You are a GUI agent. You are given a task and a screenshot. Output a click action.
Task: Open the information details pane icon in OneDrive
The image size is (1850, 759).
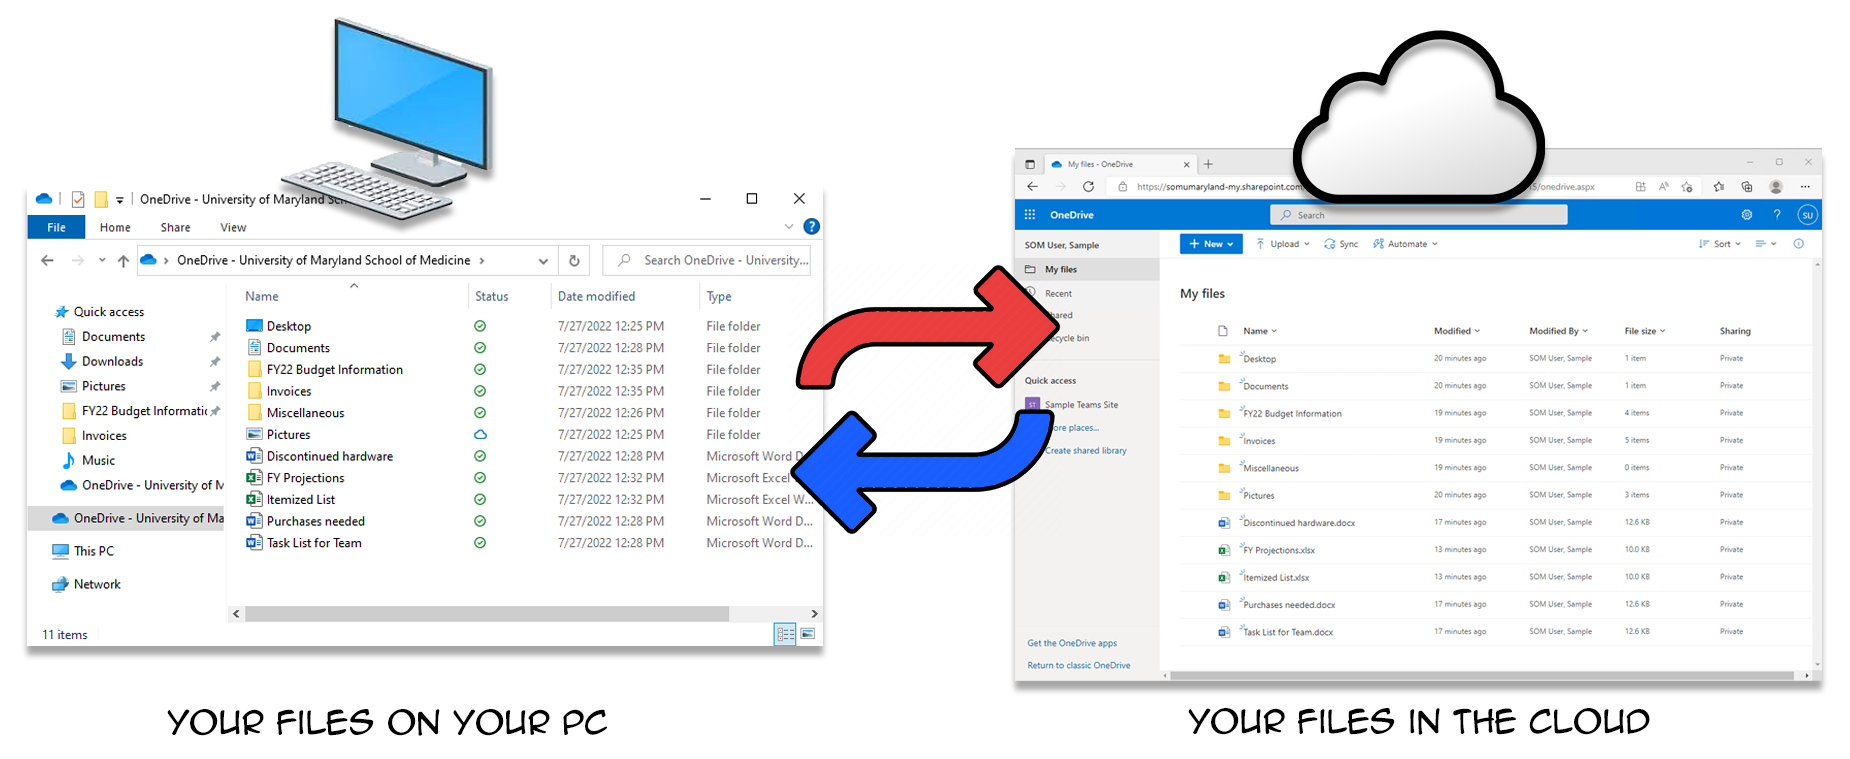click(1798, 244)
